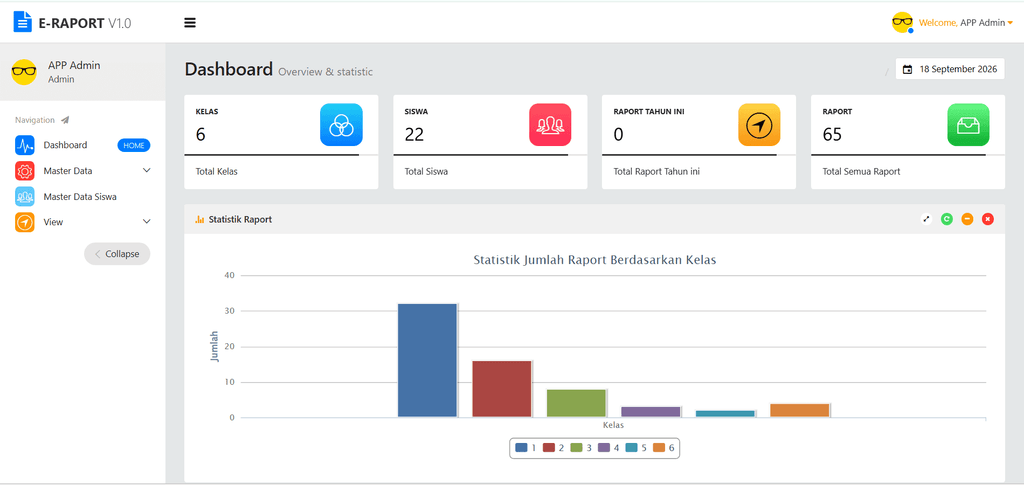This screenshot has height=485, width=1024.
Task: Expand the View chevron
Action: pos(146,222)
